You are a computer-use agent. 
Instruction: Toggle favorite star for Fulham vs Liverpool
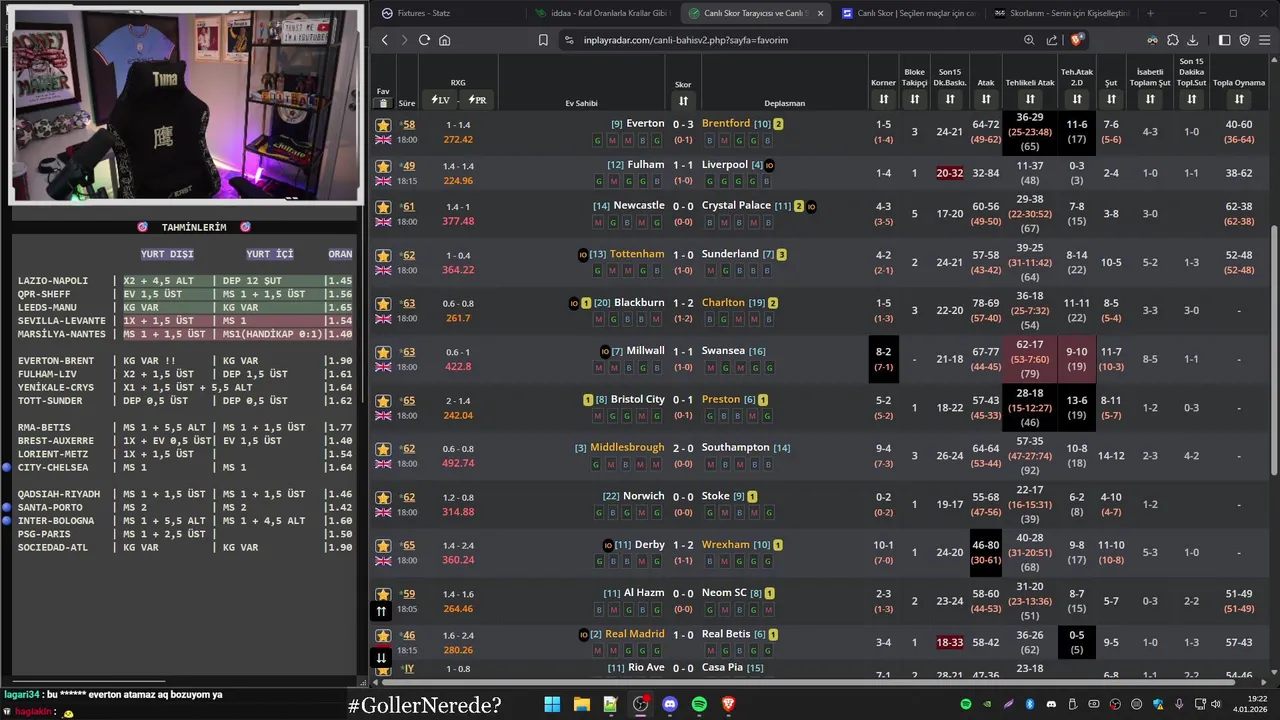(x=383, y=166)
